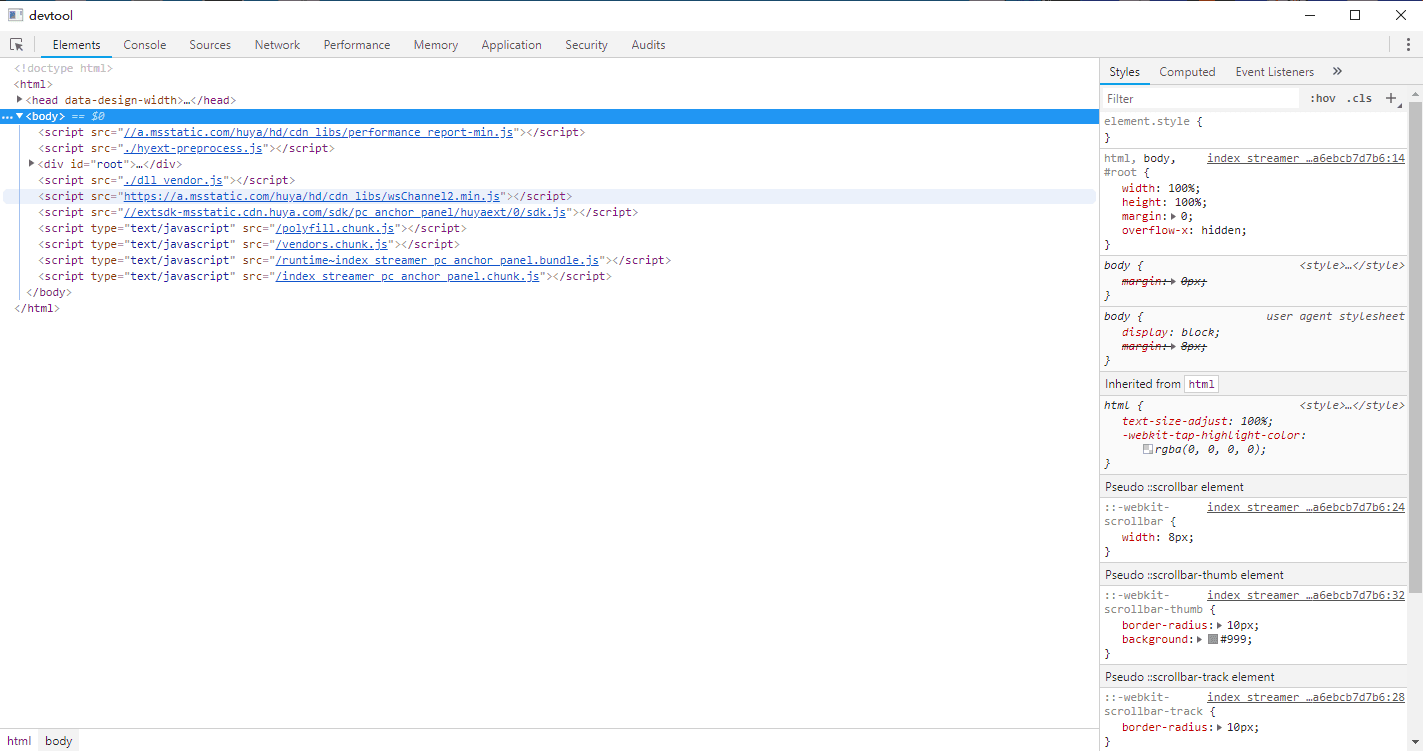Open the rgba(0, 0, 0, 0) color swatch
Image resolution: width=1423 pixels, height=751 pixels.
(1148, 450)
